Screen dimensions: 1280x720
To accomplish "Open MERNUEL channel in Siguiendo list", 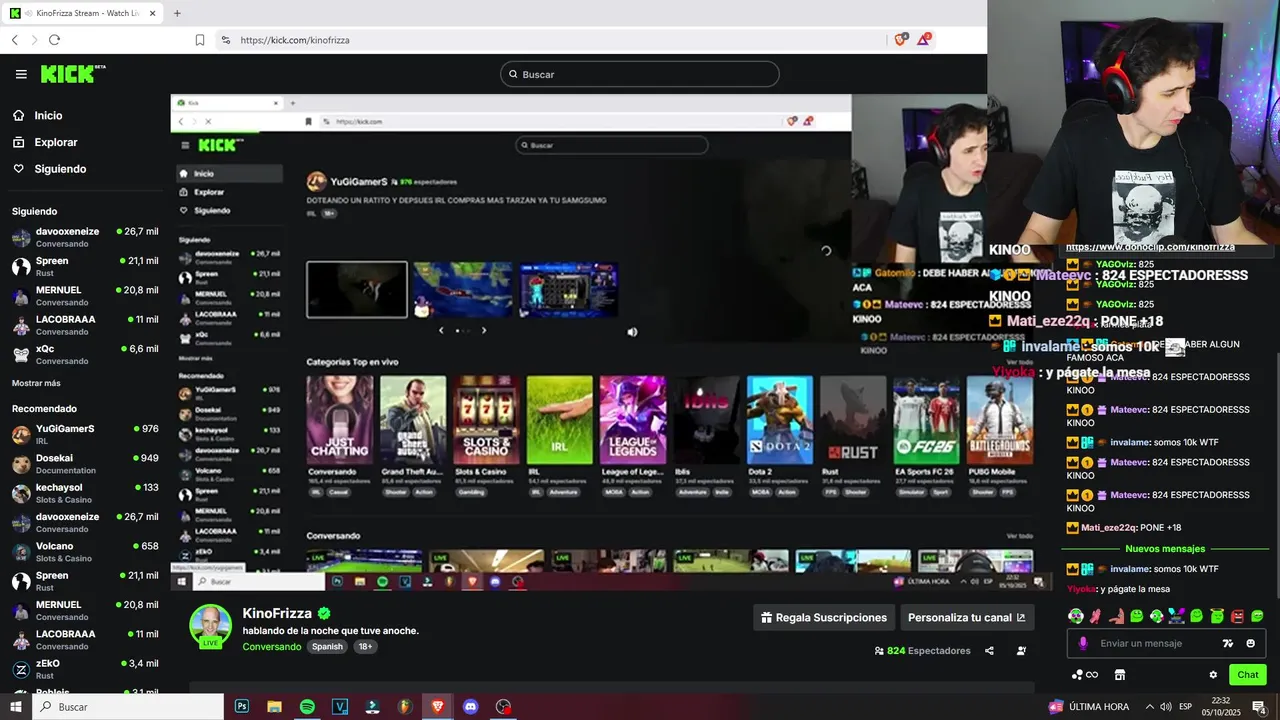I will [85, 295].
